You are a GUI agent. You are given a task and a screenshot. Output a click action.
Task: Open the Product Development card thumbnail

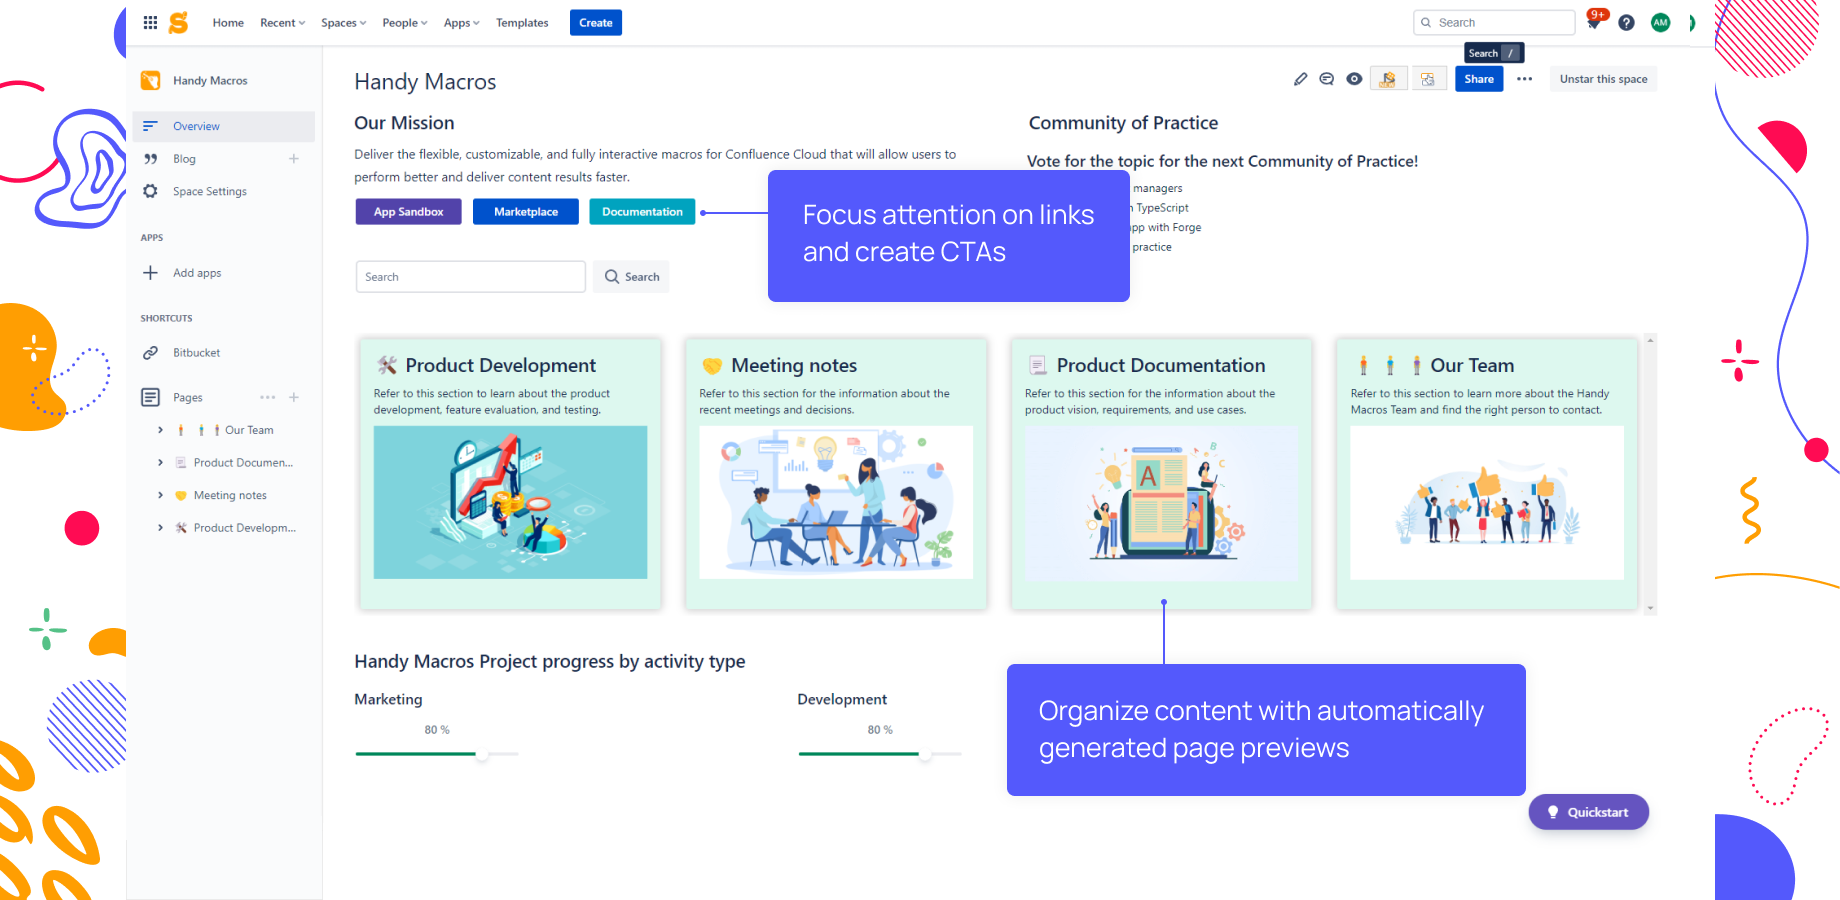[x=510, y=502]
